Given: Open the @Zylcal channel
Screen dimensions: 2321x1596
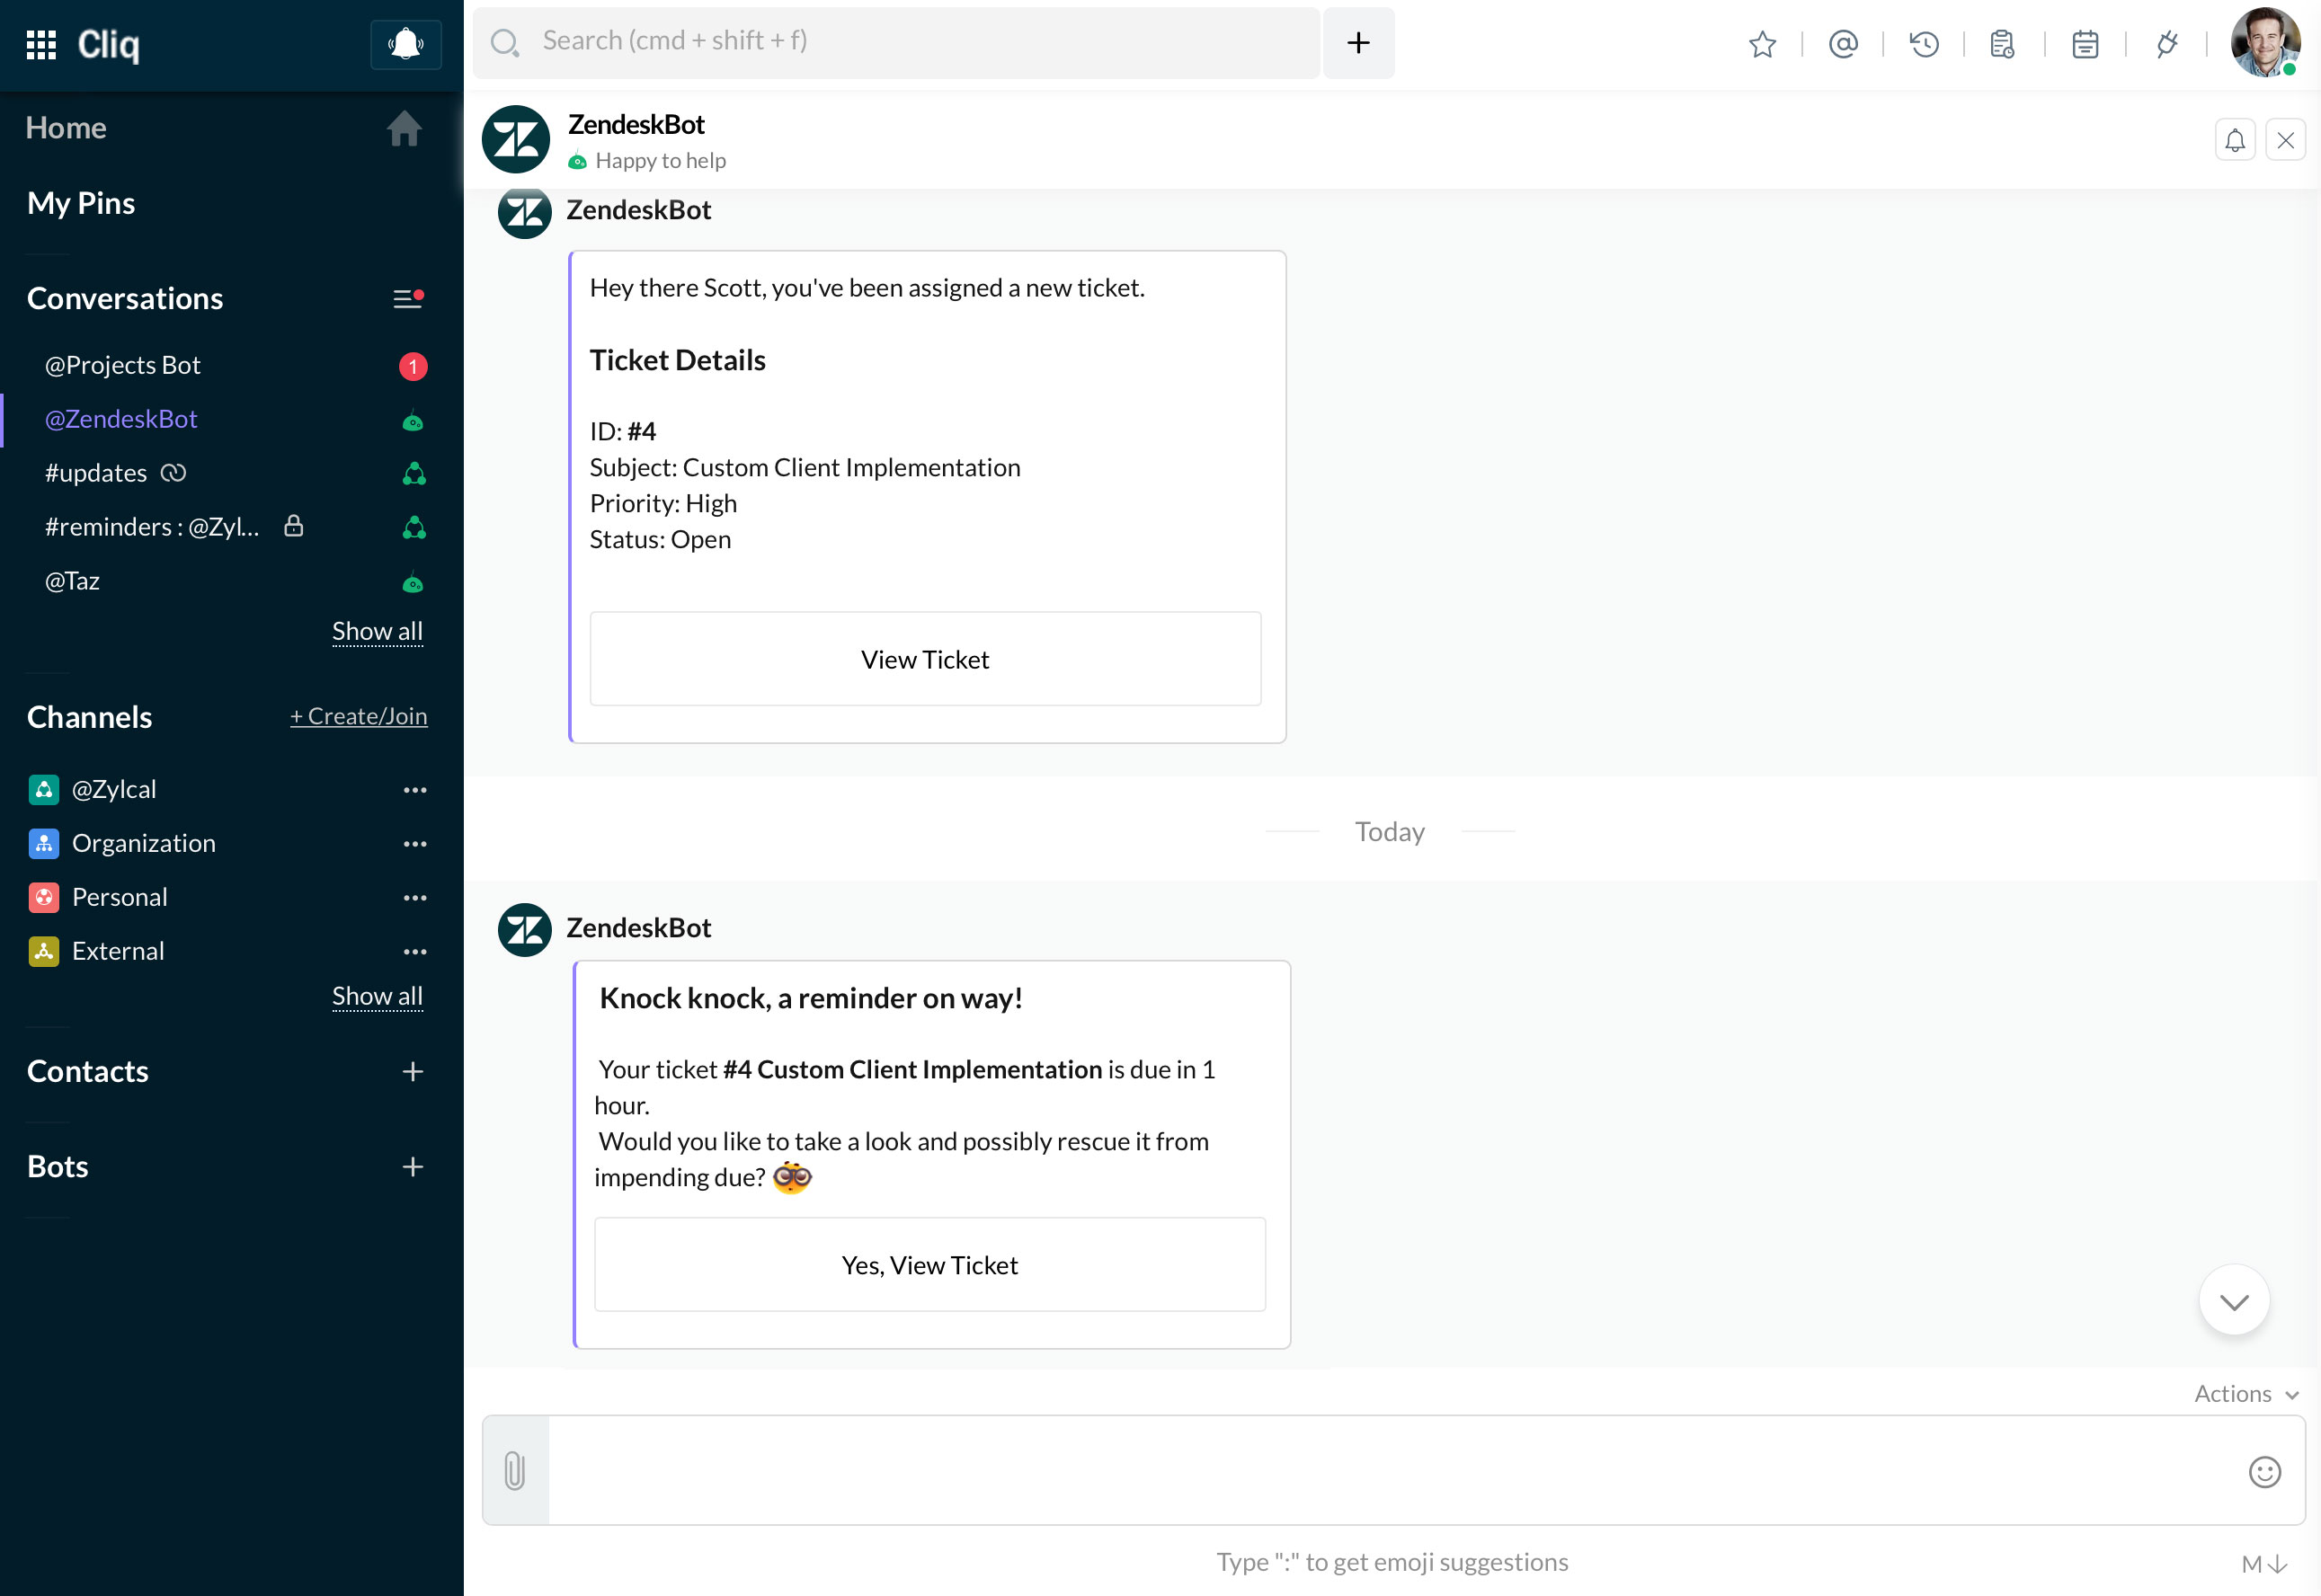Looking at the screenshot, I should 114,790.
